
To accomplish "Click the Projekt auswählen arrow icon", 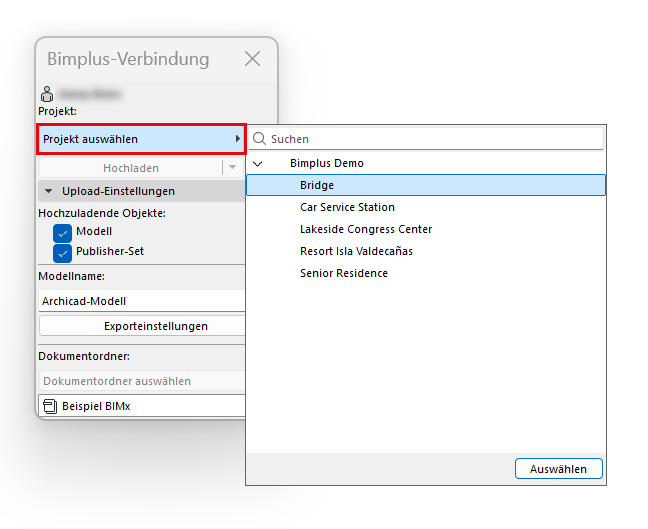I will pyautogui.click(x=238, y=139).
